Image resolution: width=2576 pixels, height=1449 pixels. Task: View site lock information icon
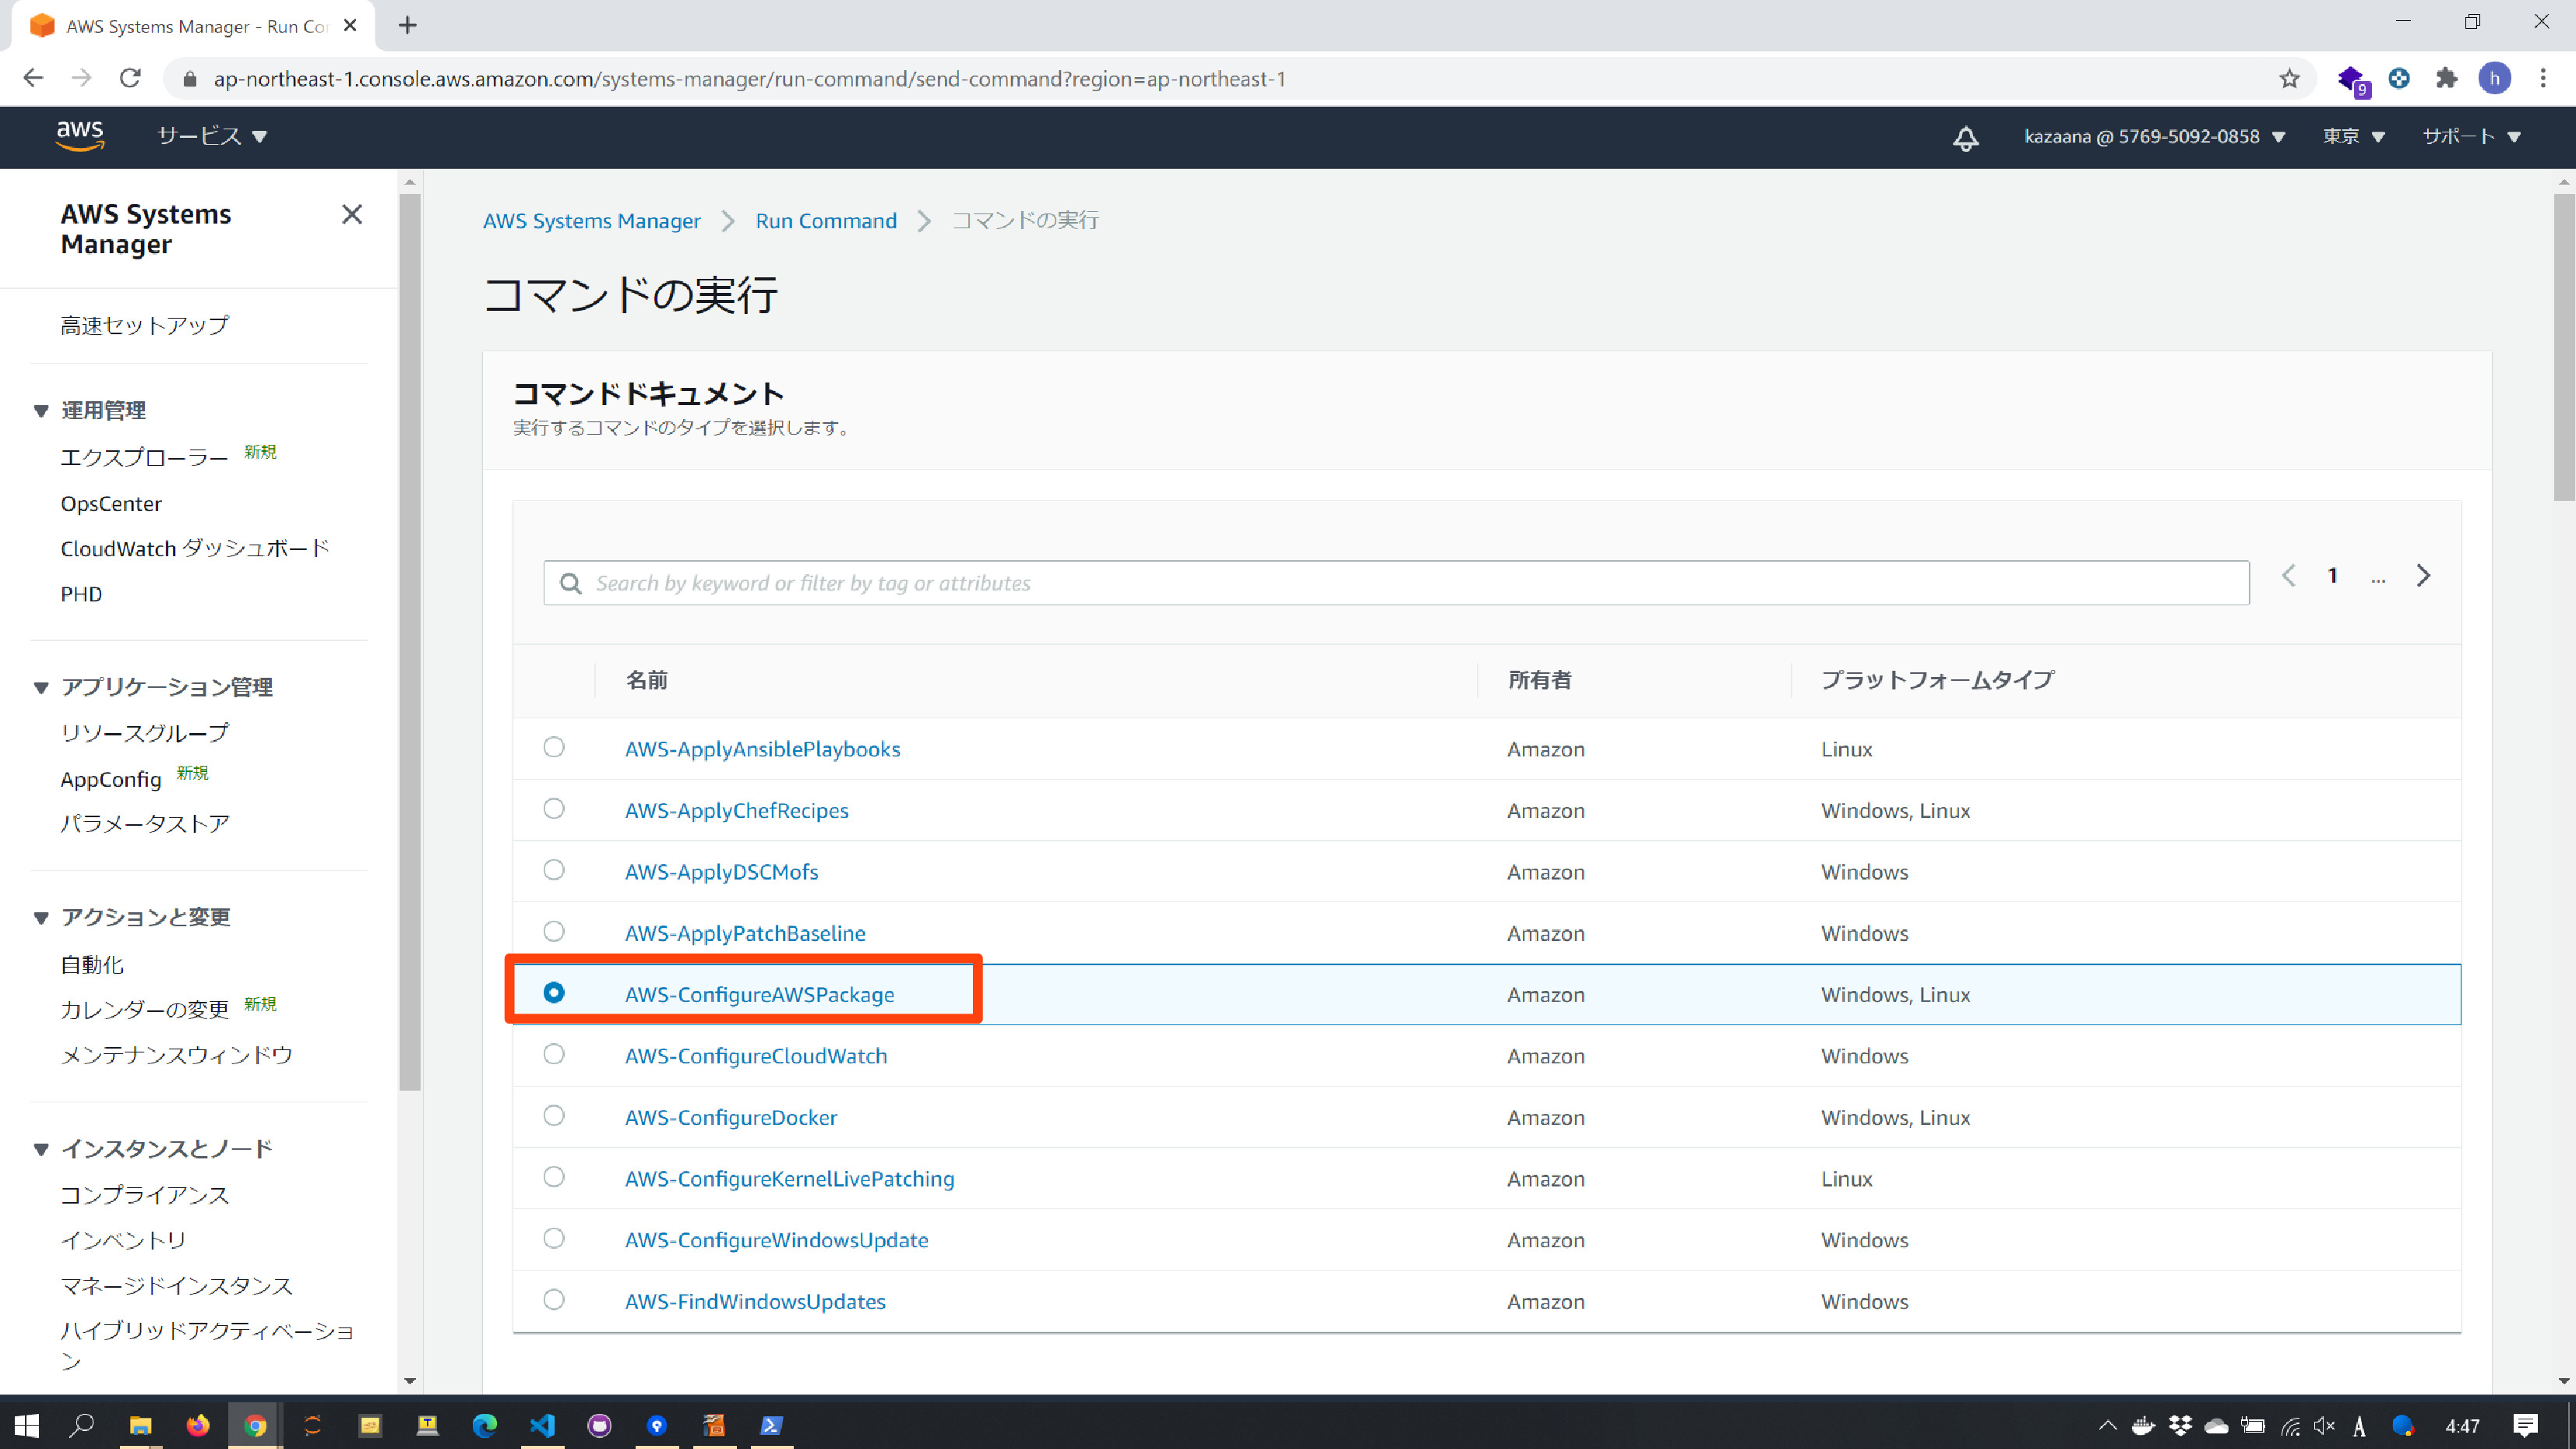pyautogui.click(x=190, y=79)
